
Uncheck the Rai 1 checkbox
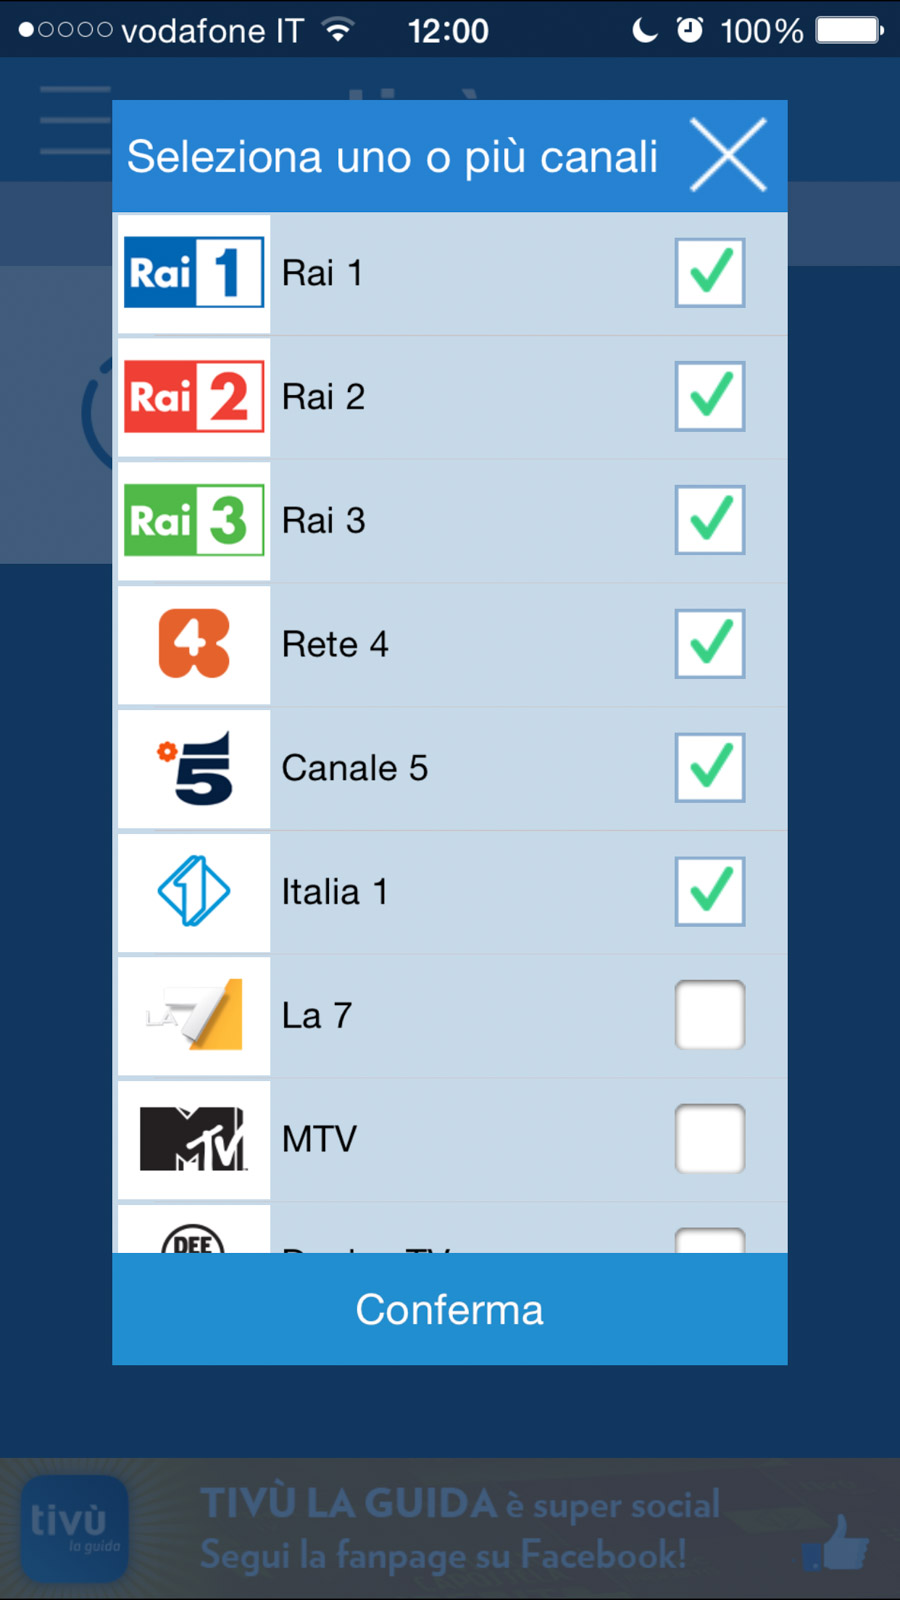pyautogui.click(x=710, y=273)
